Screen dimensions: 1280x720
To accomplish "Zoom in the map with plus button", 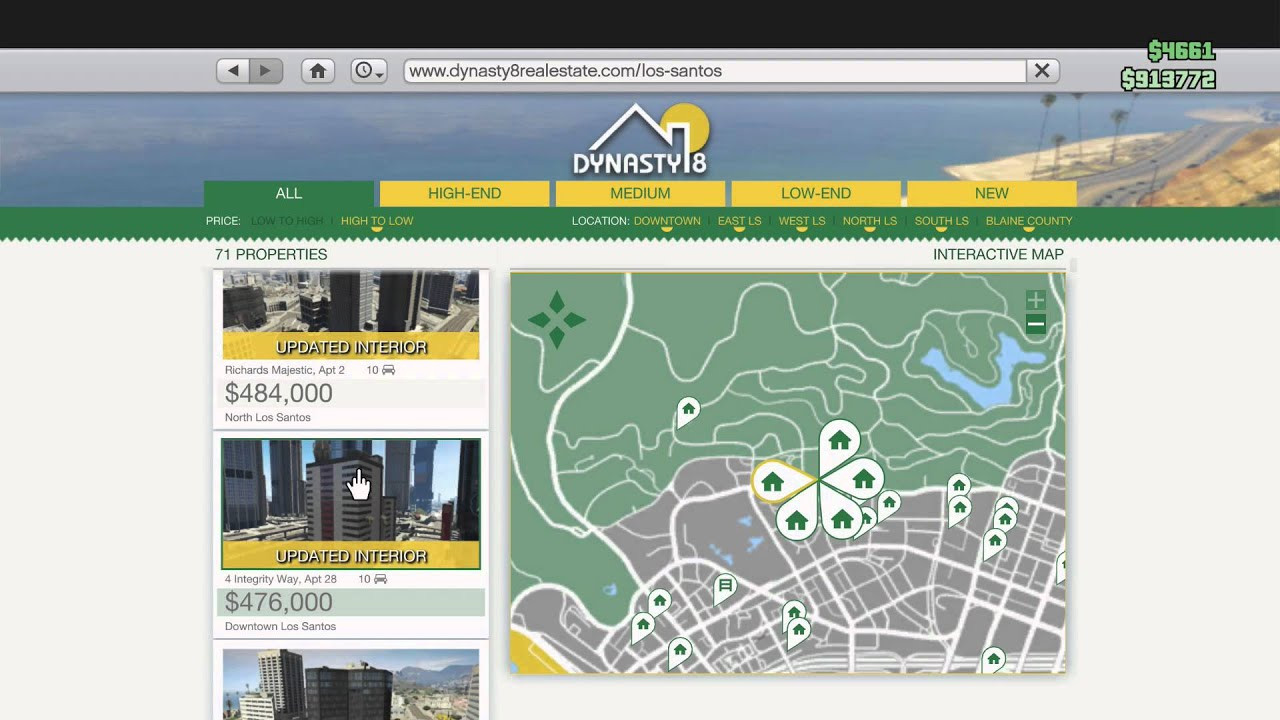I will pyautogui.click(x=1036, y=300).
